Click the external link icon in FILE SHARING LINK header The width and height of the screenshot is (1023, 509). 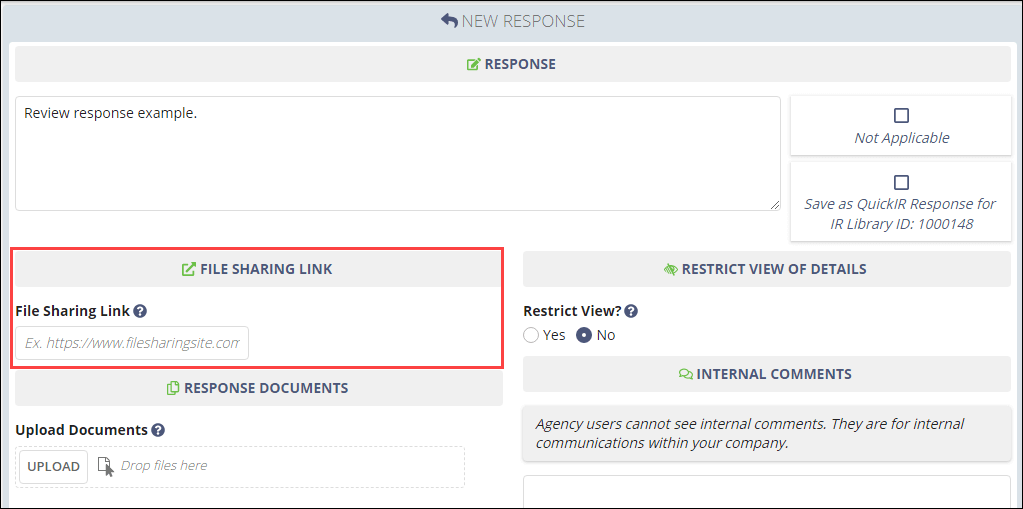[x=188, y=269]
